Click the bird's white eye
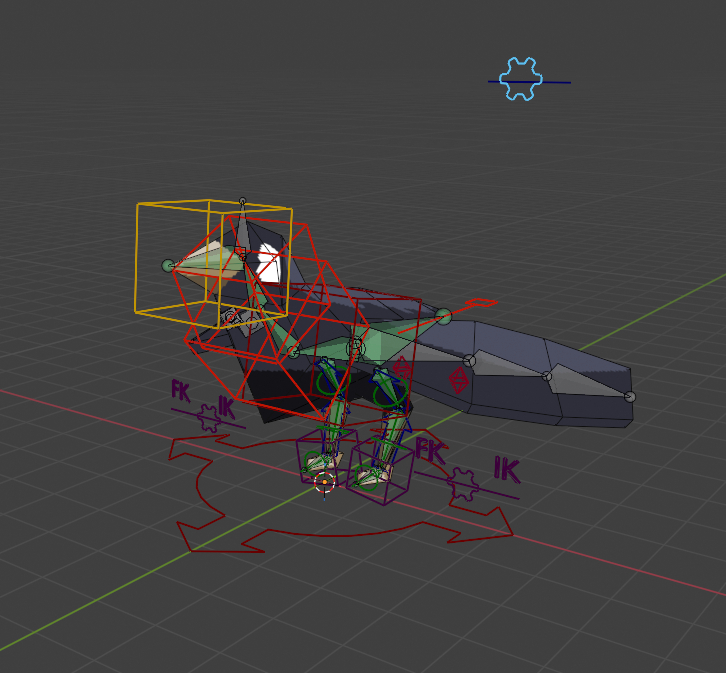Screen dimensions: 726x673 268,262
